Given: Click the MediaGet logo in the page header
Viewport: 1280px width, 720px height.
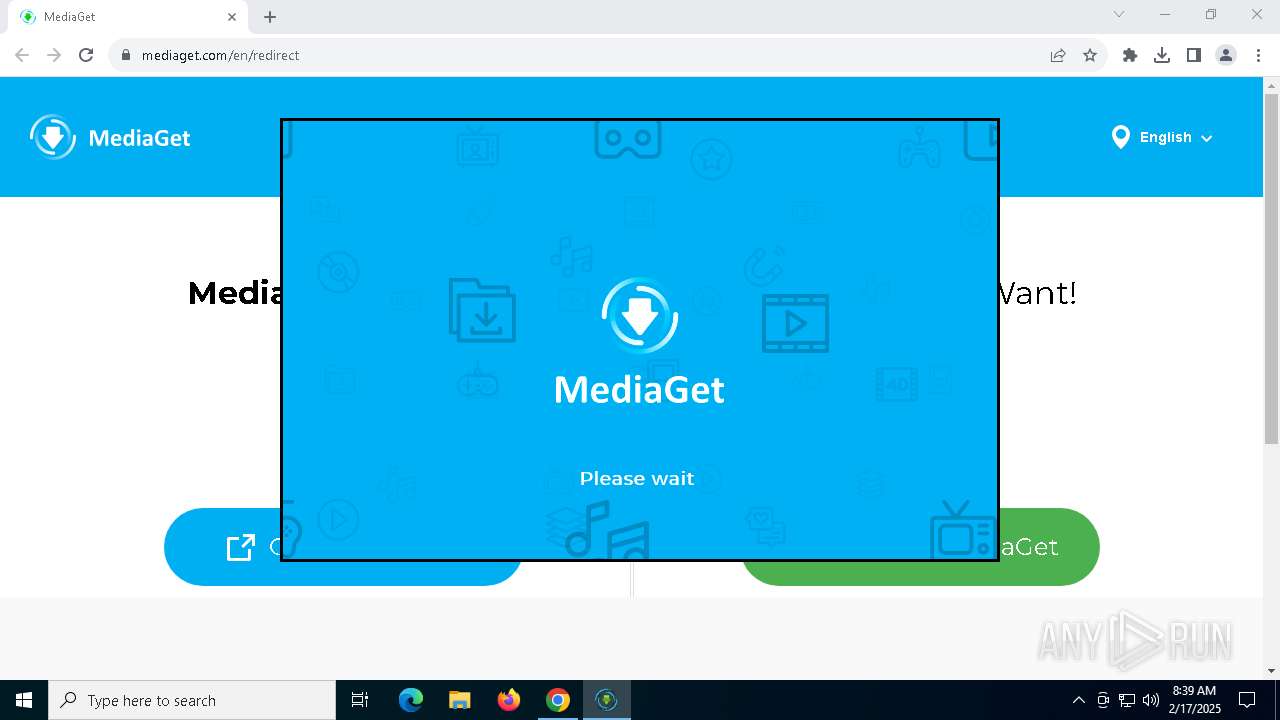Looking at the screenshot, I should (110, 137).
